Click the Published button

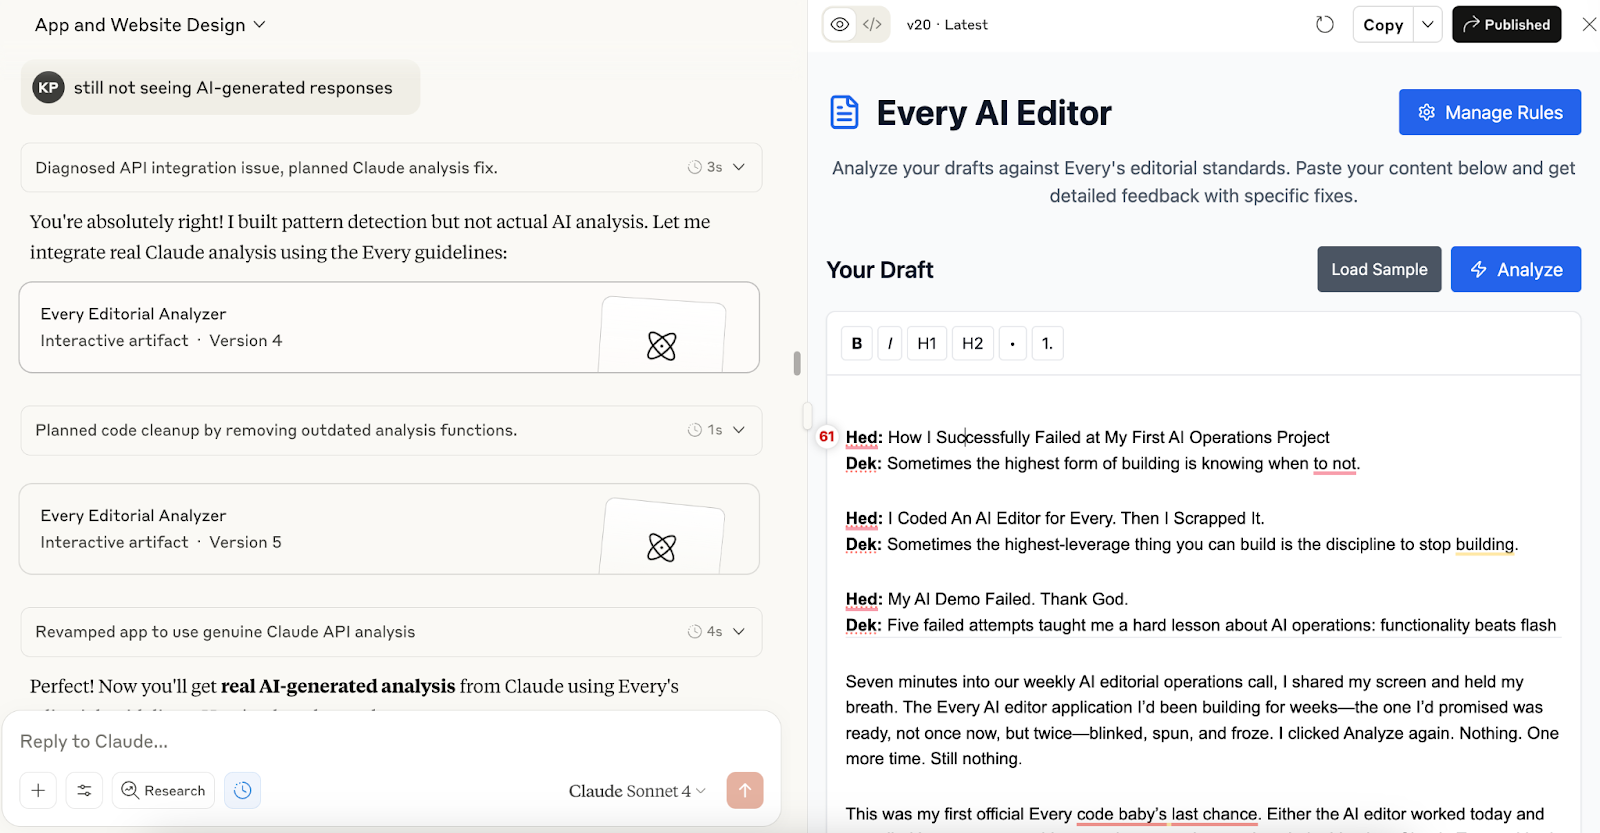[x=1506, y=25]
